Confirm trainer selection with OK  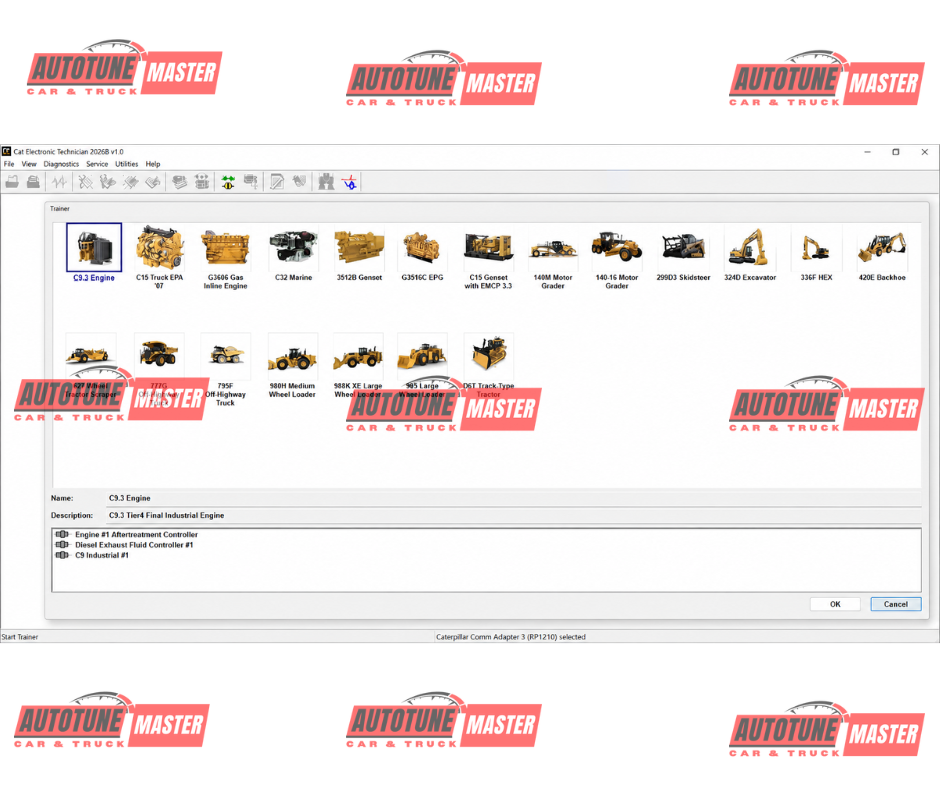click(x=835, y=604)
